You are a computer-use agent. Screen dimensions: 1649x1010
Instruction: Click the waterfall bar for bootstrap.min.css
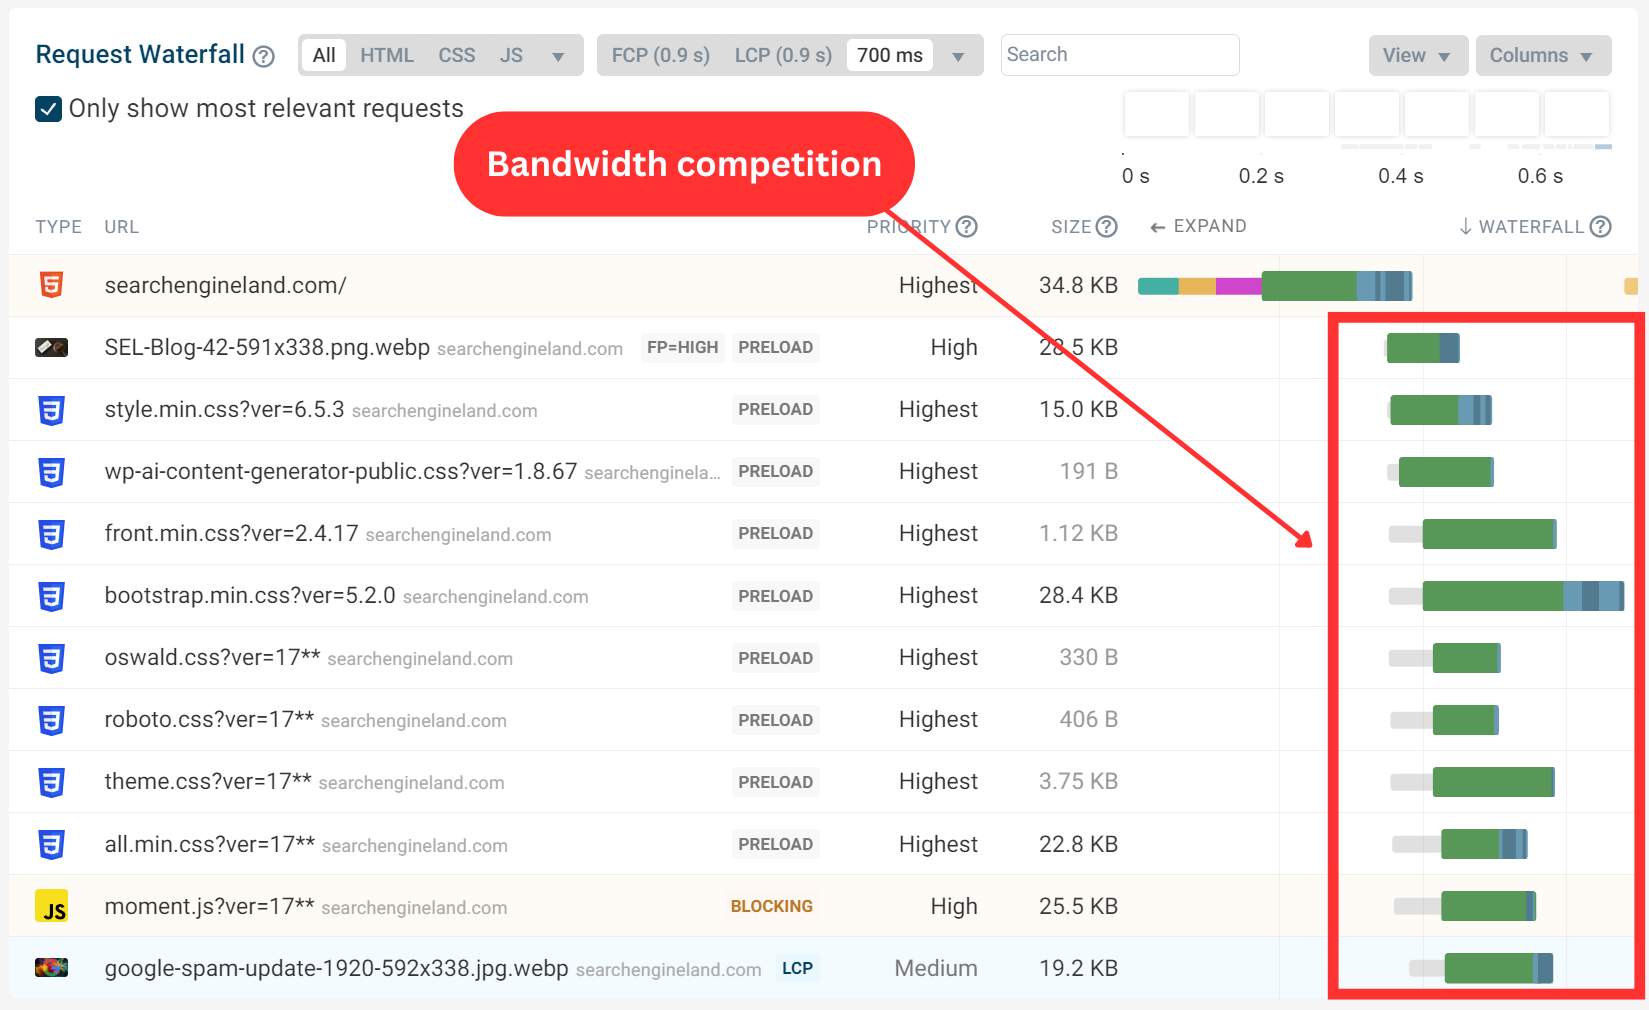pyautogui.click(x=1506, y=596)
